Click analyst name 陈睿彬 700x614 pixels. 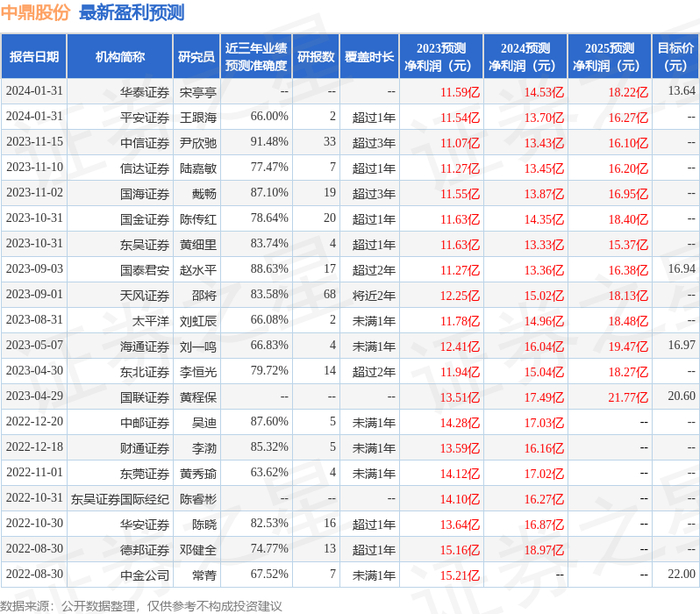[x=198, y=499]
